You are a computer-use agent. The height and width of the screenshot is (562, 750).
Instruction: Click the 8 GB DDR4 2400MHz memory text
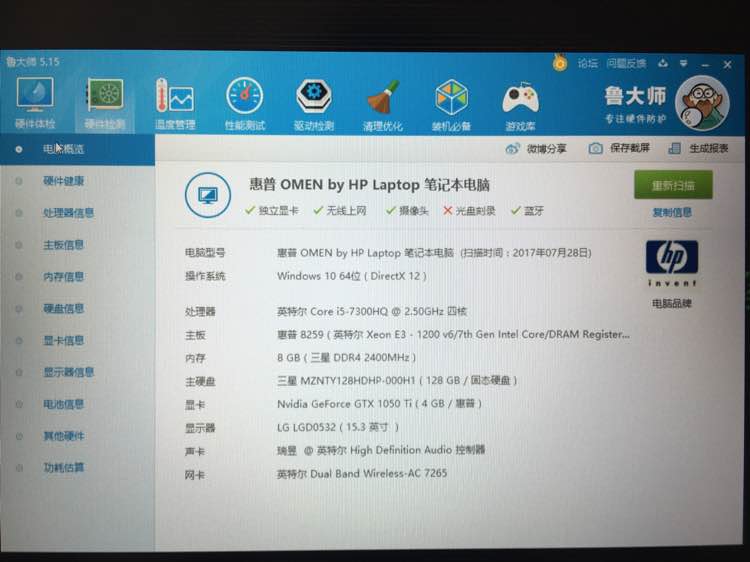click(346, 358)
